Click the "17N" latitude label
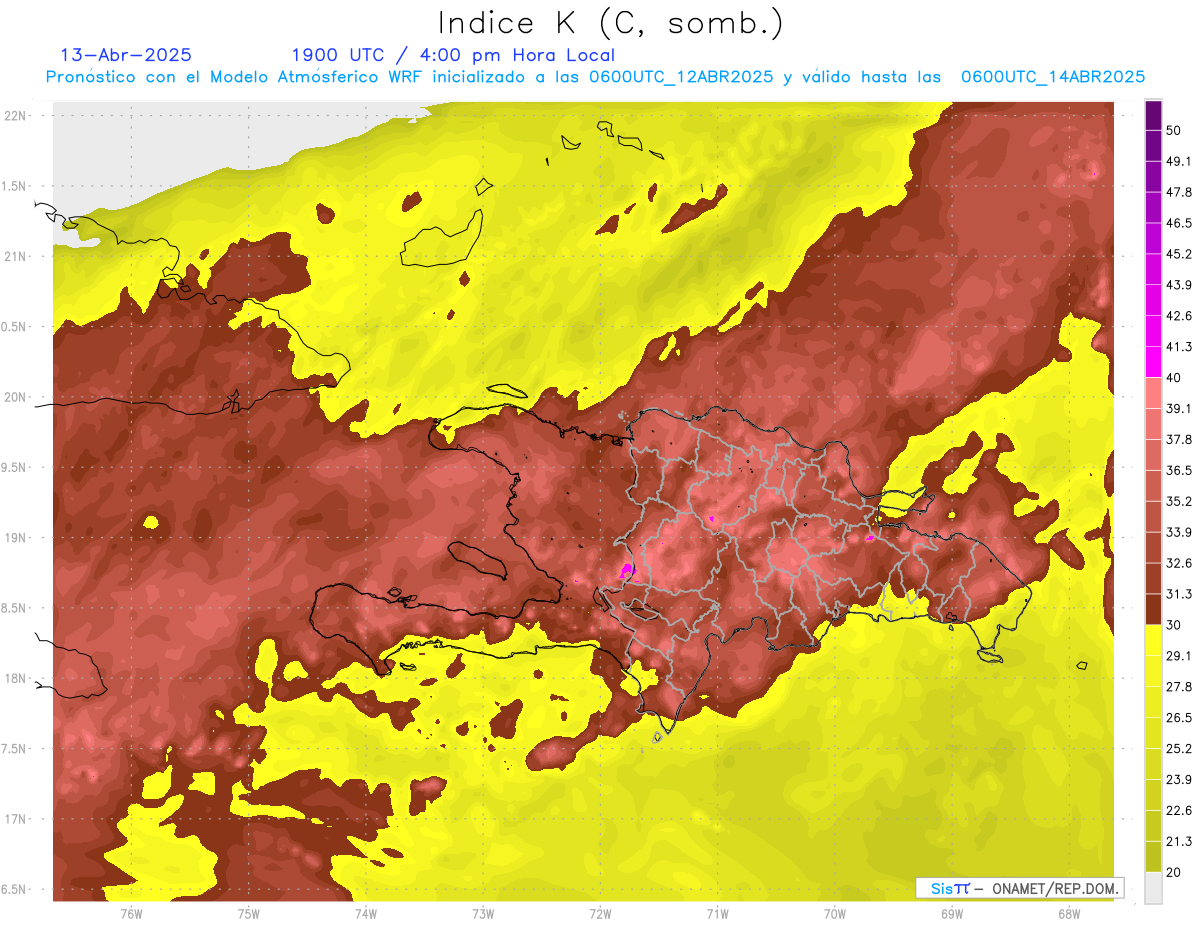 tap(16, 819)
